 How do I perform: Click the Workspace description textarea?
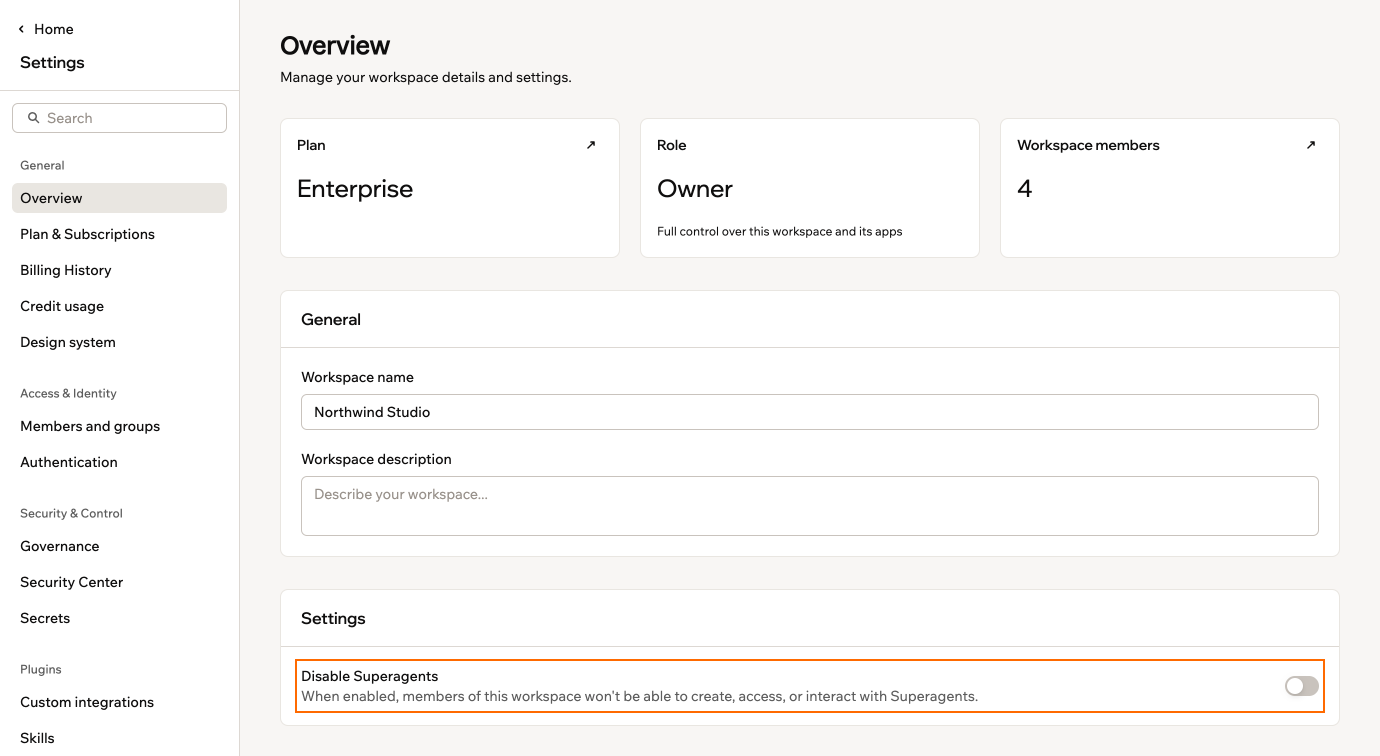tap(809, 506)
